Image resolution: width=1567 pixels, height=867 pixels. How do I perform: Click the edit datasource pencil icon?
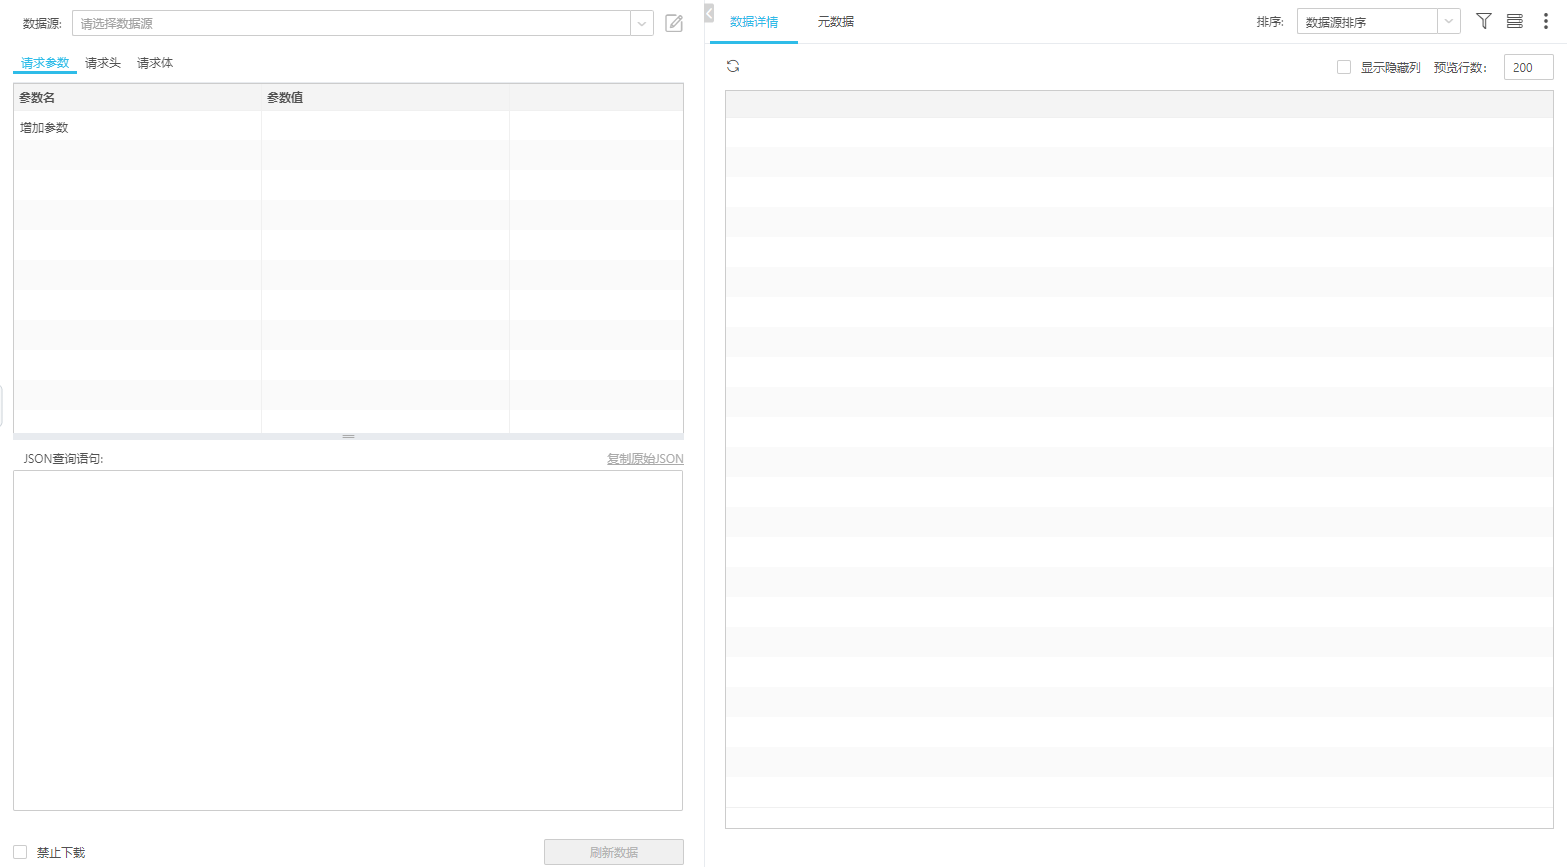pos(672,22)
